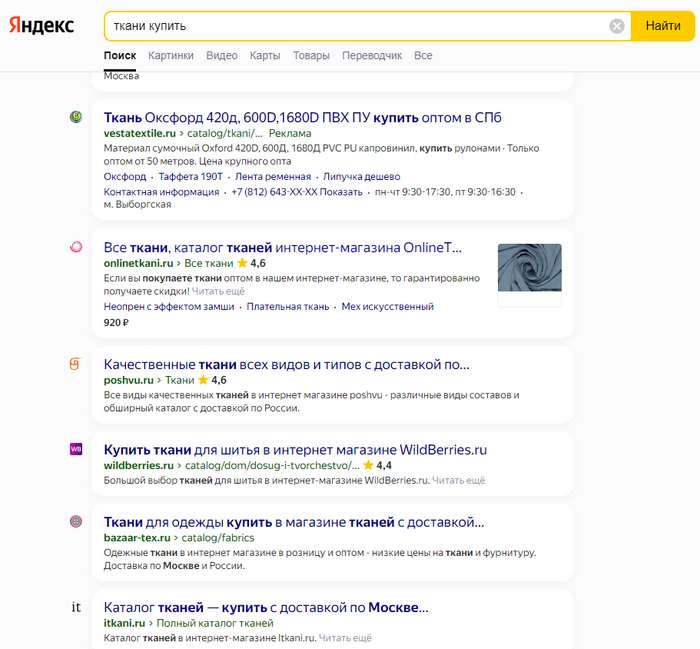This screenshot has width=700, height=649.
Task: Expand onlinetkani snippet with Читать ещё
Action: click(x=218, y=291)
